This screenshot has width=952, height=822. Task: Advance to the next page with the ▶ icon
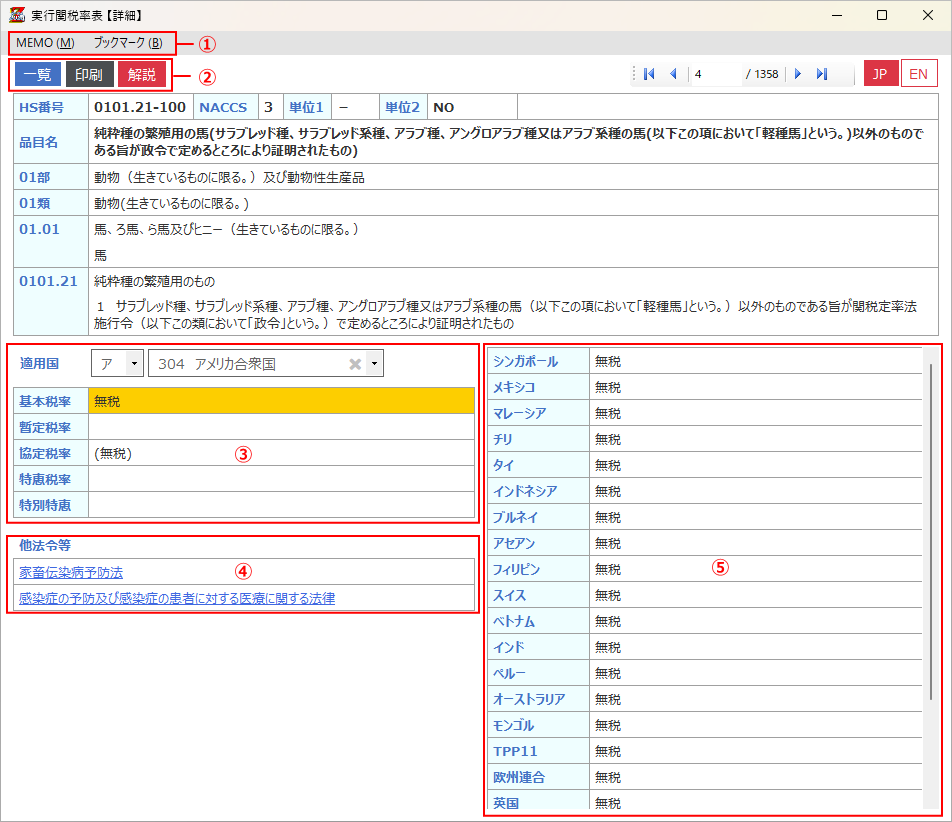(796, 73)
